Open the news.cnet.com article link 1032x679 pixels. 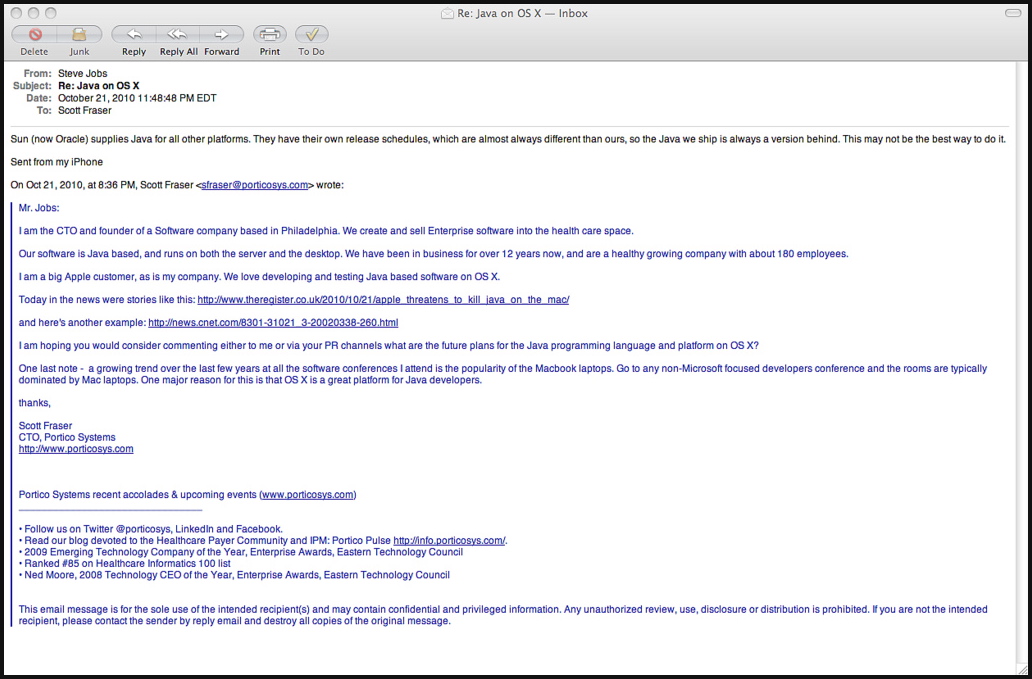click(x=273, y=323)
